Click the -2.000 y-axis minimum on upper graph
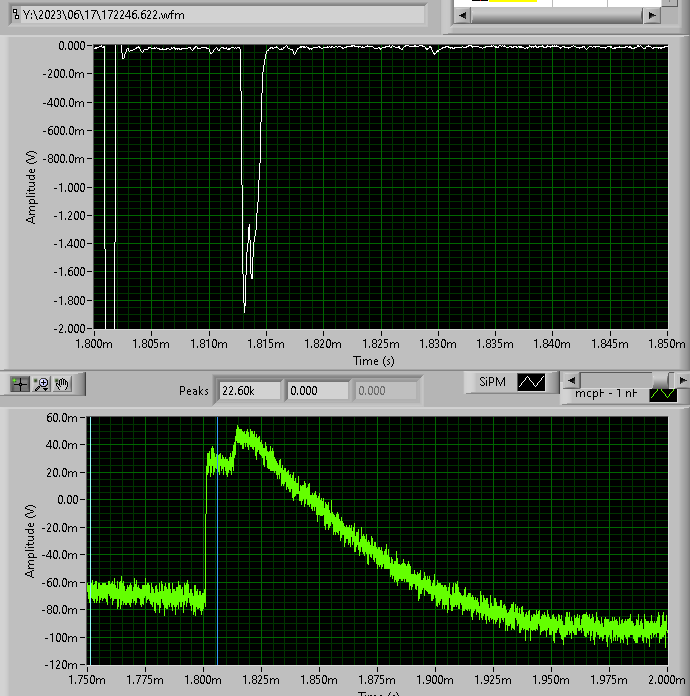 [x=70, y=329]
